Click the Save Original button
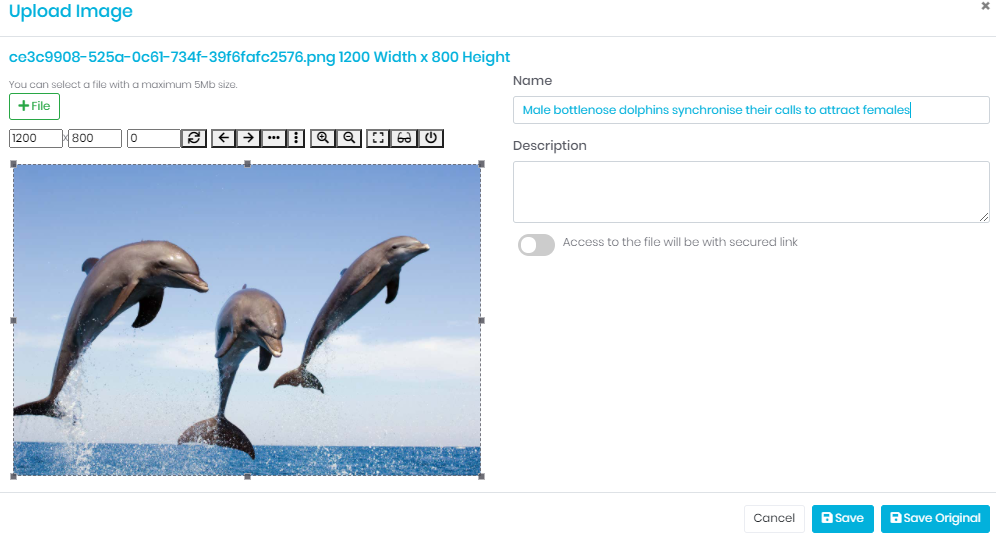Image resolution: width=996 pixels, height=536 pixels. coord(935,518)
